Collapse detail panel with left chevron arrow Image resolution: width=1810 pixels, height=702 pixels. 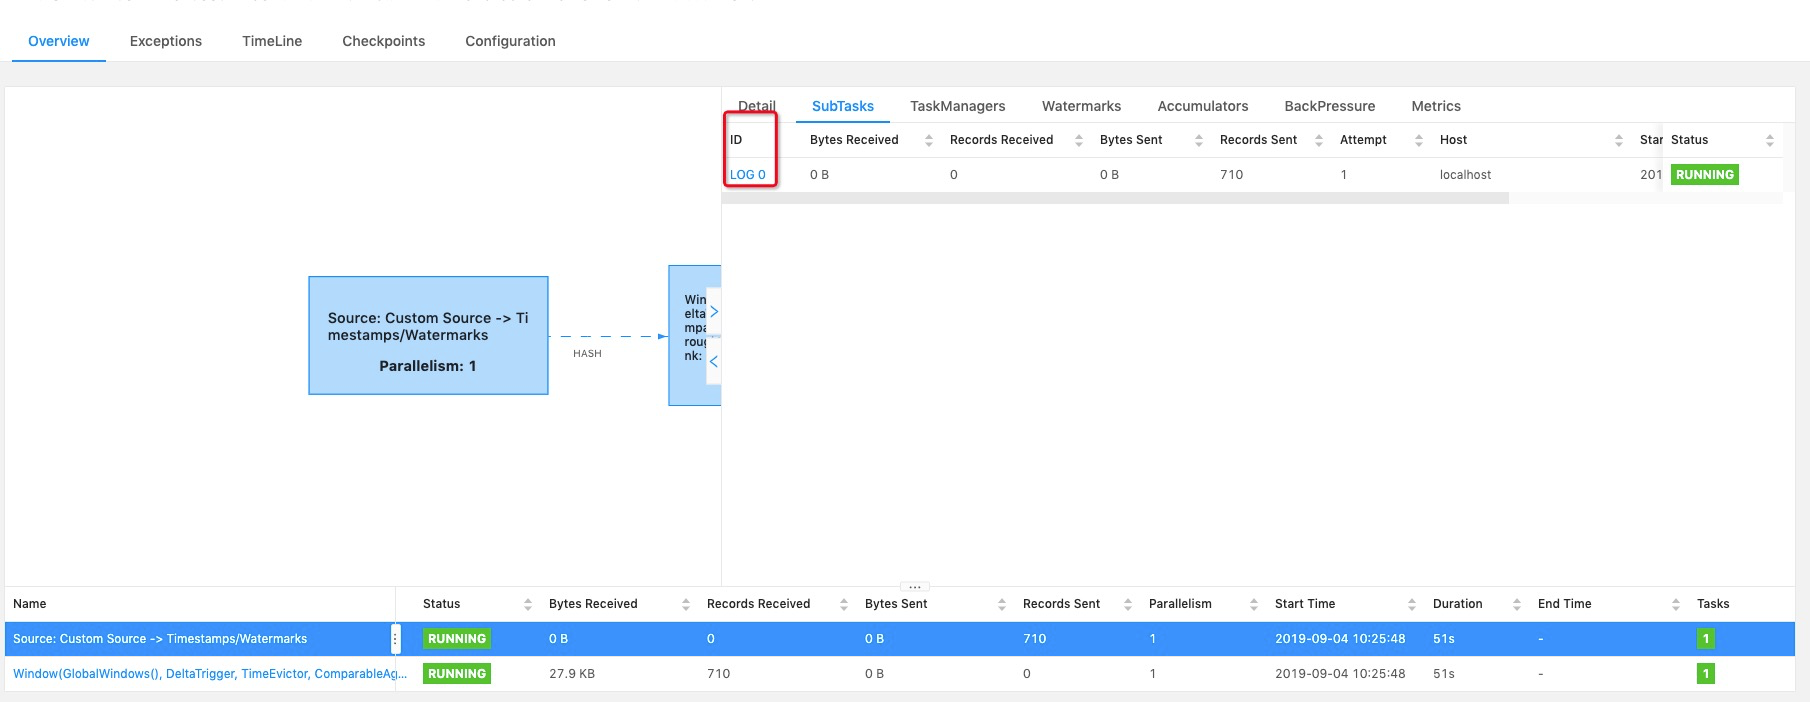click(714, 361)
